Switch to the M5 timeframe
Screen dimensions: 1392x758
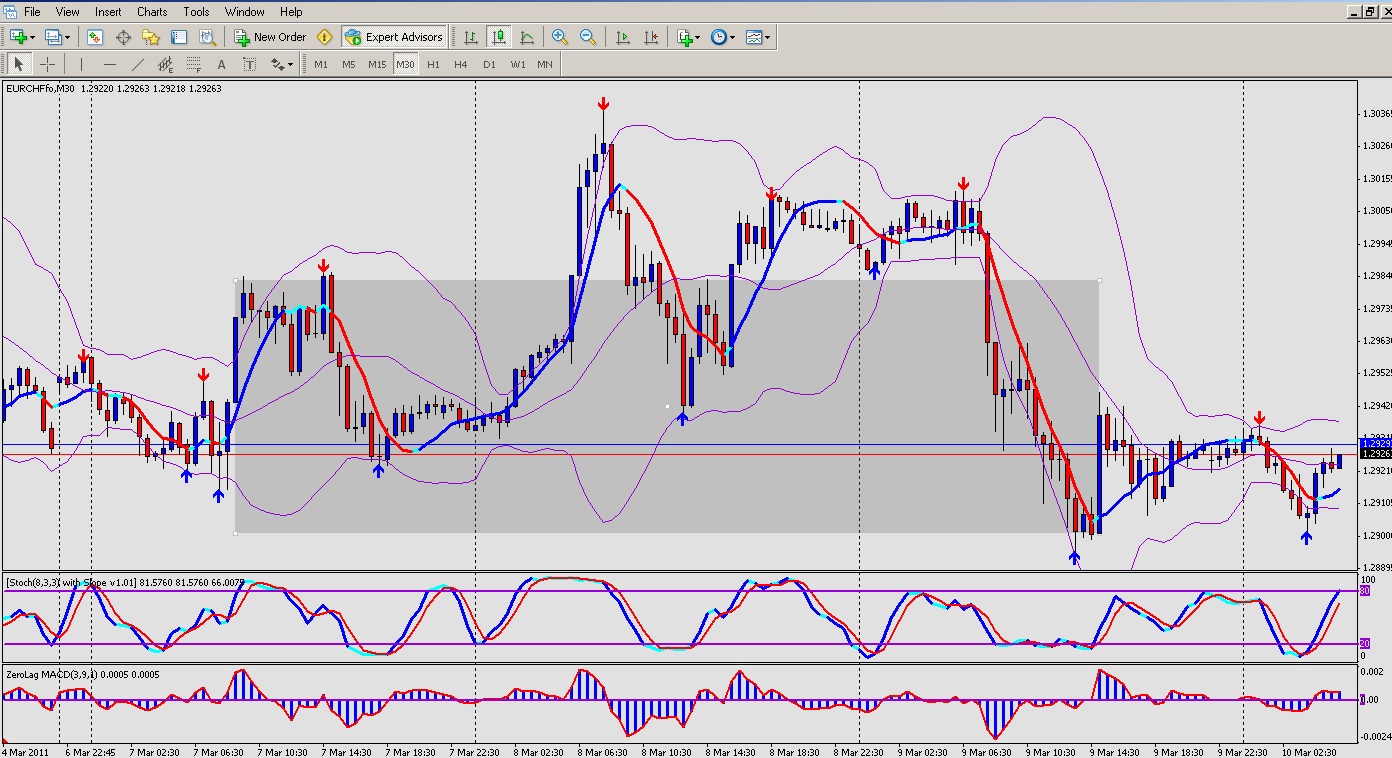click(349, 64)
